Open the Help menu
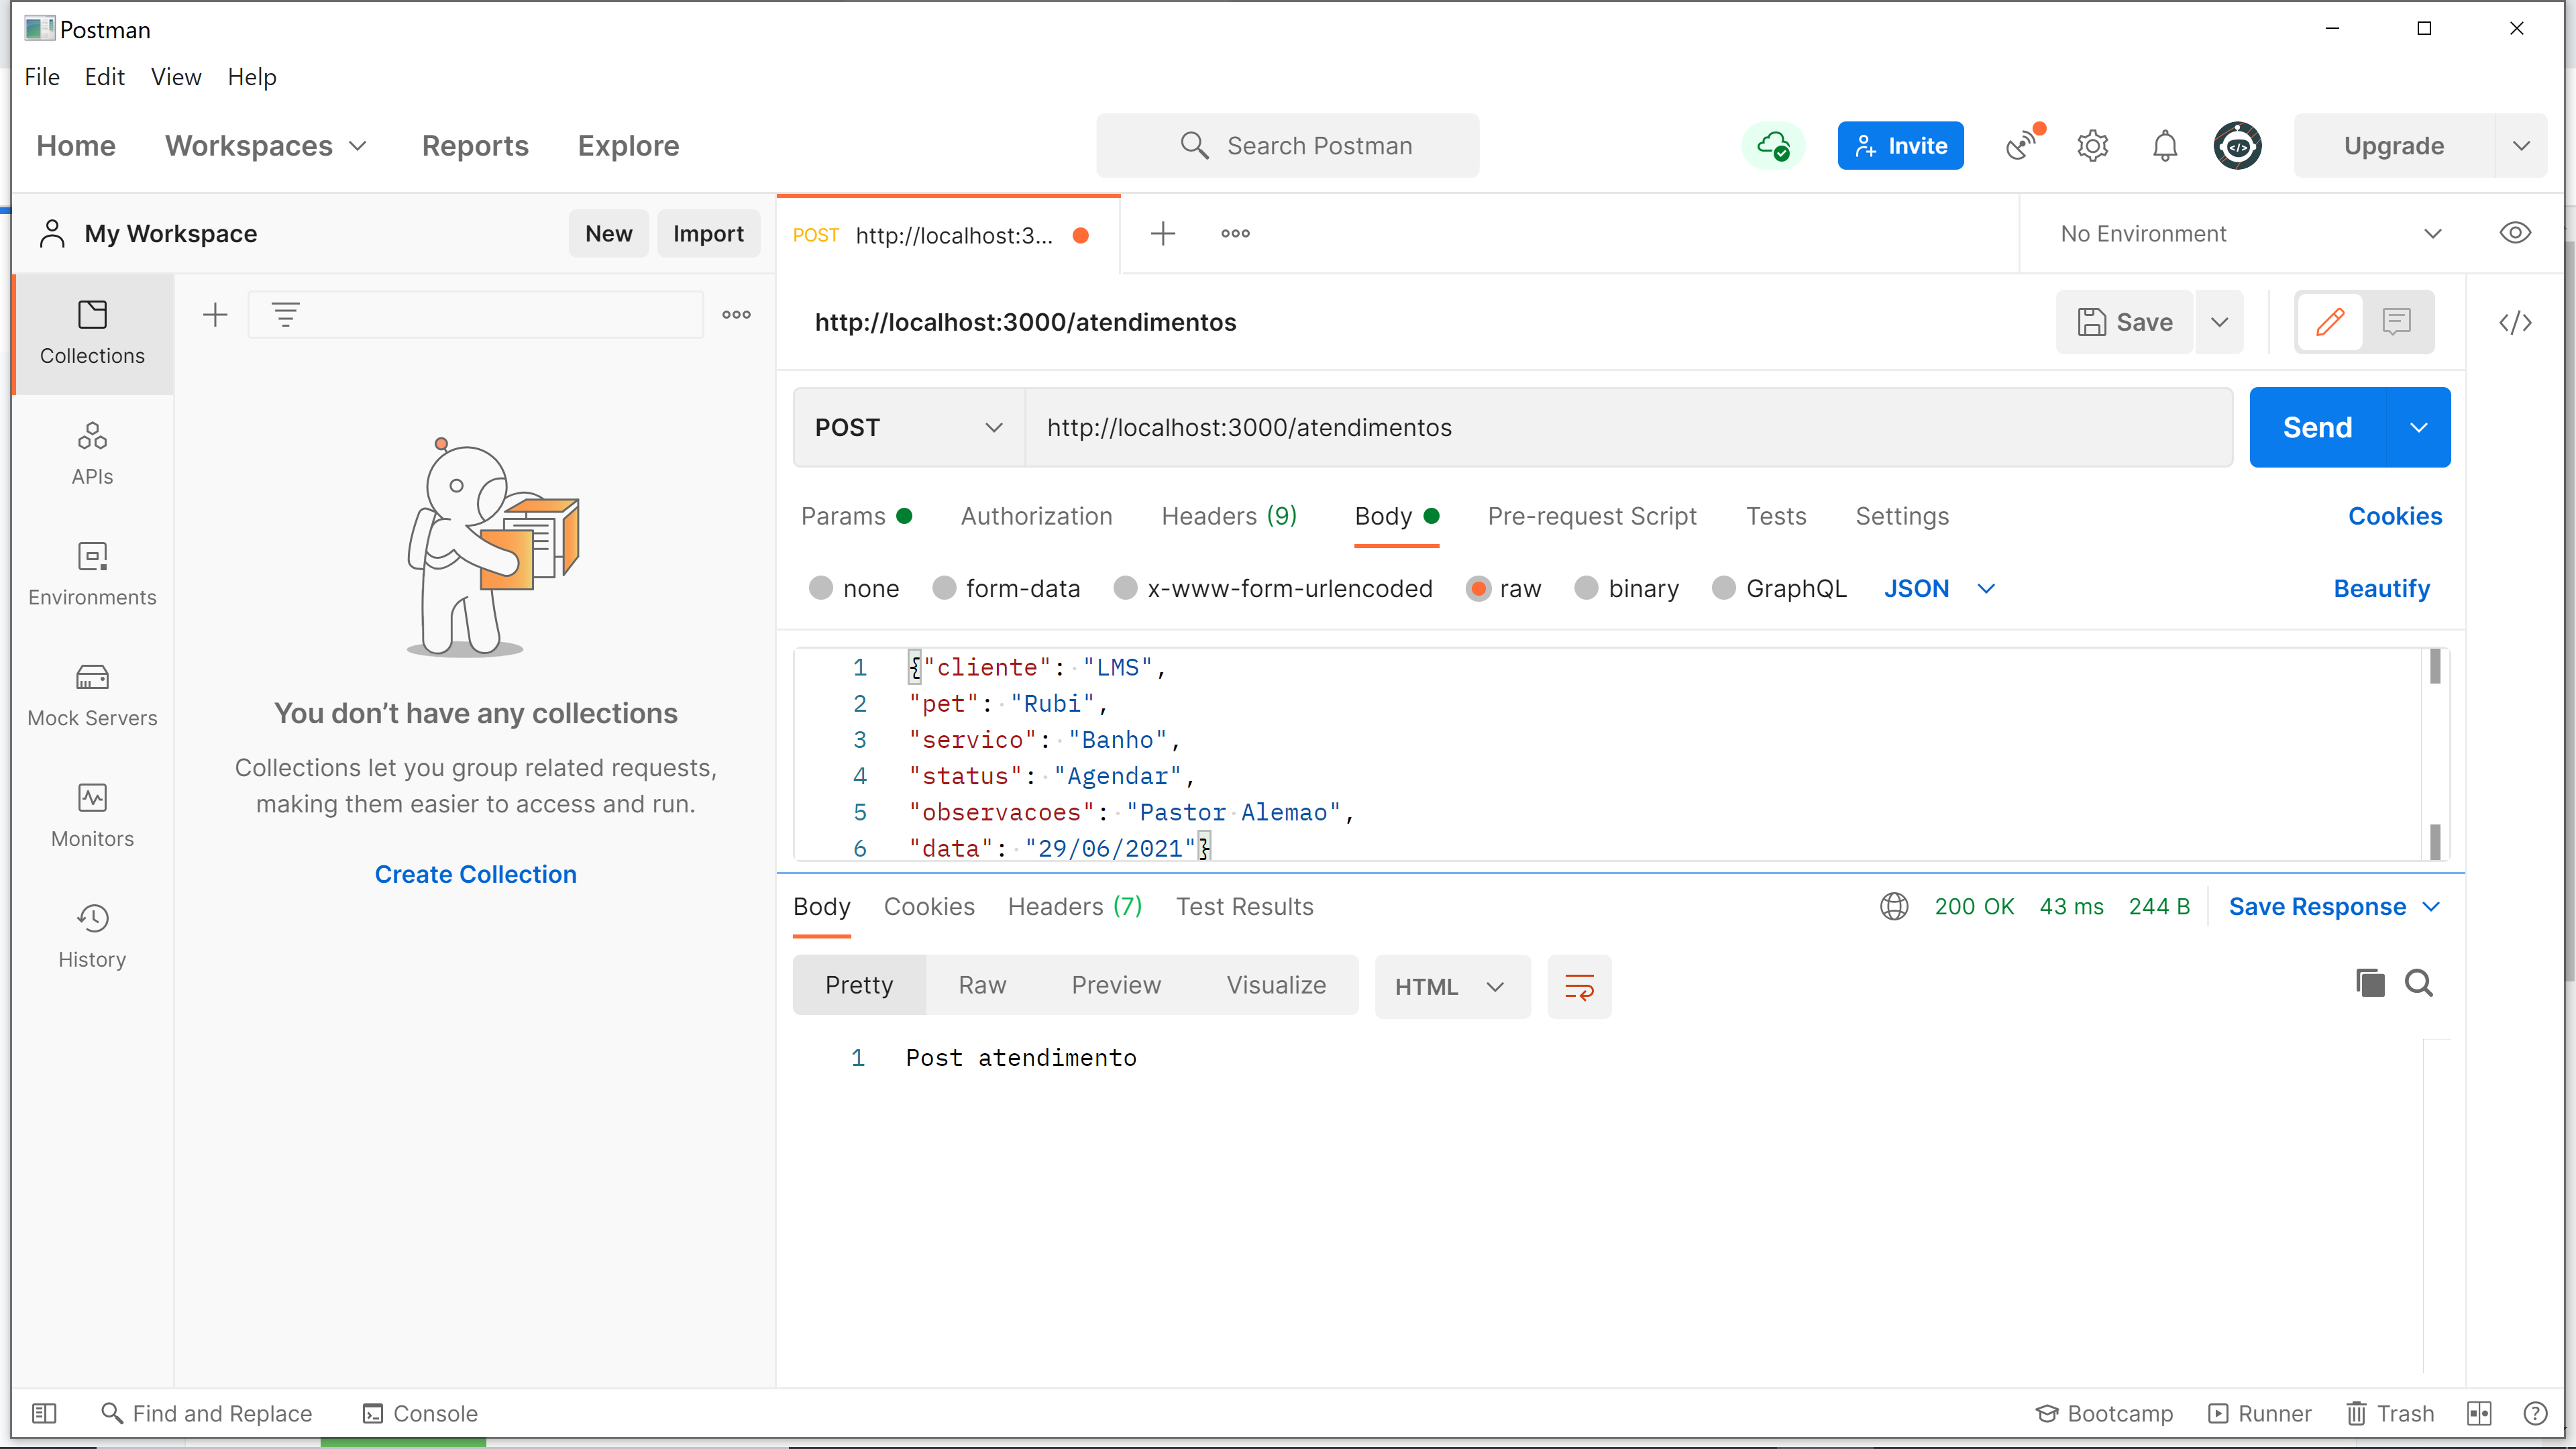 (x=251, y=77)
